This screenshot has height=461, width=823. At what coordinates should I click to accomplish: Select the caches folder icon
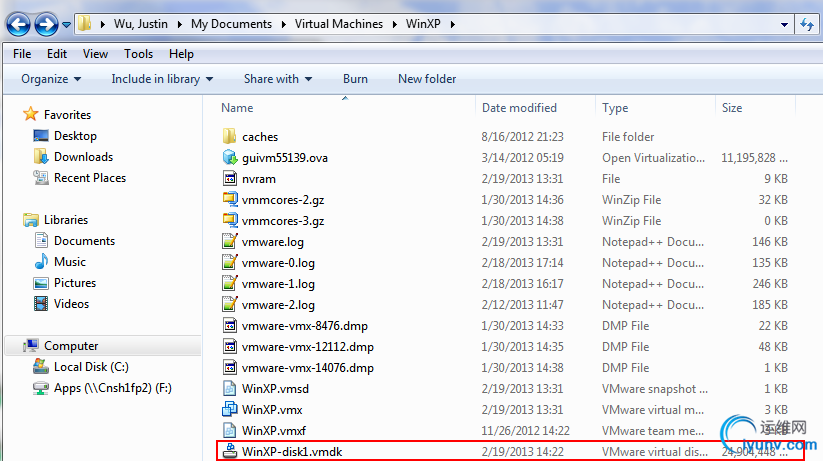229,137
